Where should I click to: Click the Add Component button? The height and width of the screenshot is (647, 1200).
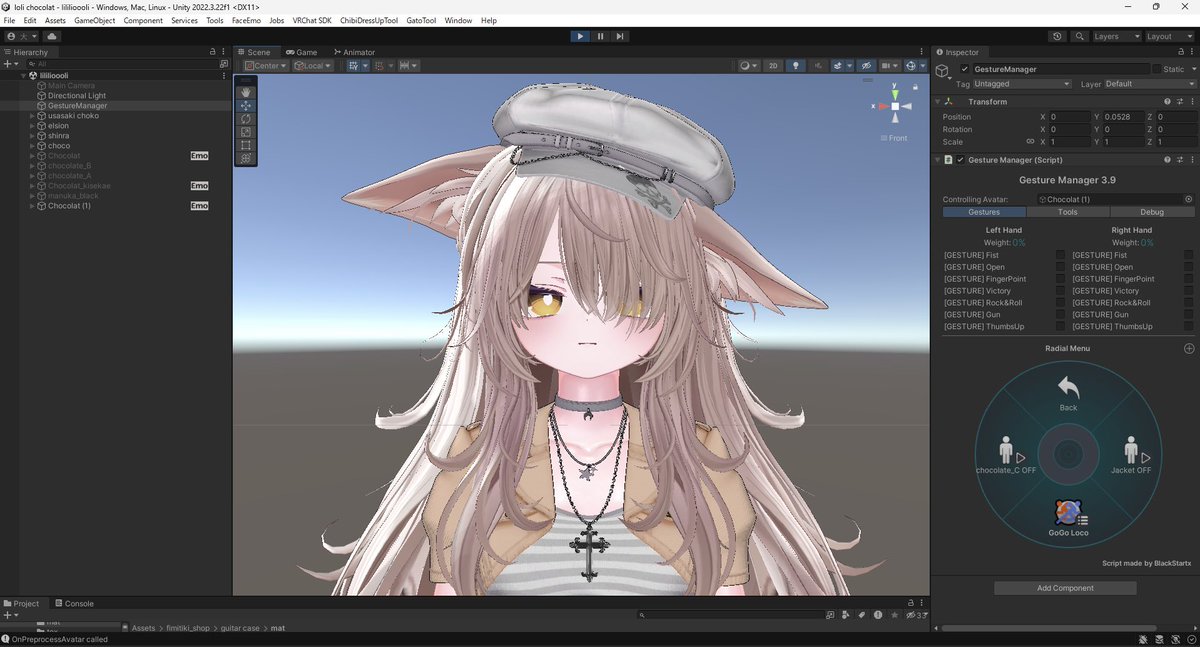[1065, 588]
